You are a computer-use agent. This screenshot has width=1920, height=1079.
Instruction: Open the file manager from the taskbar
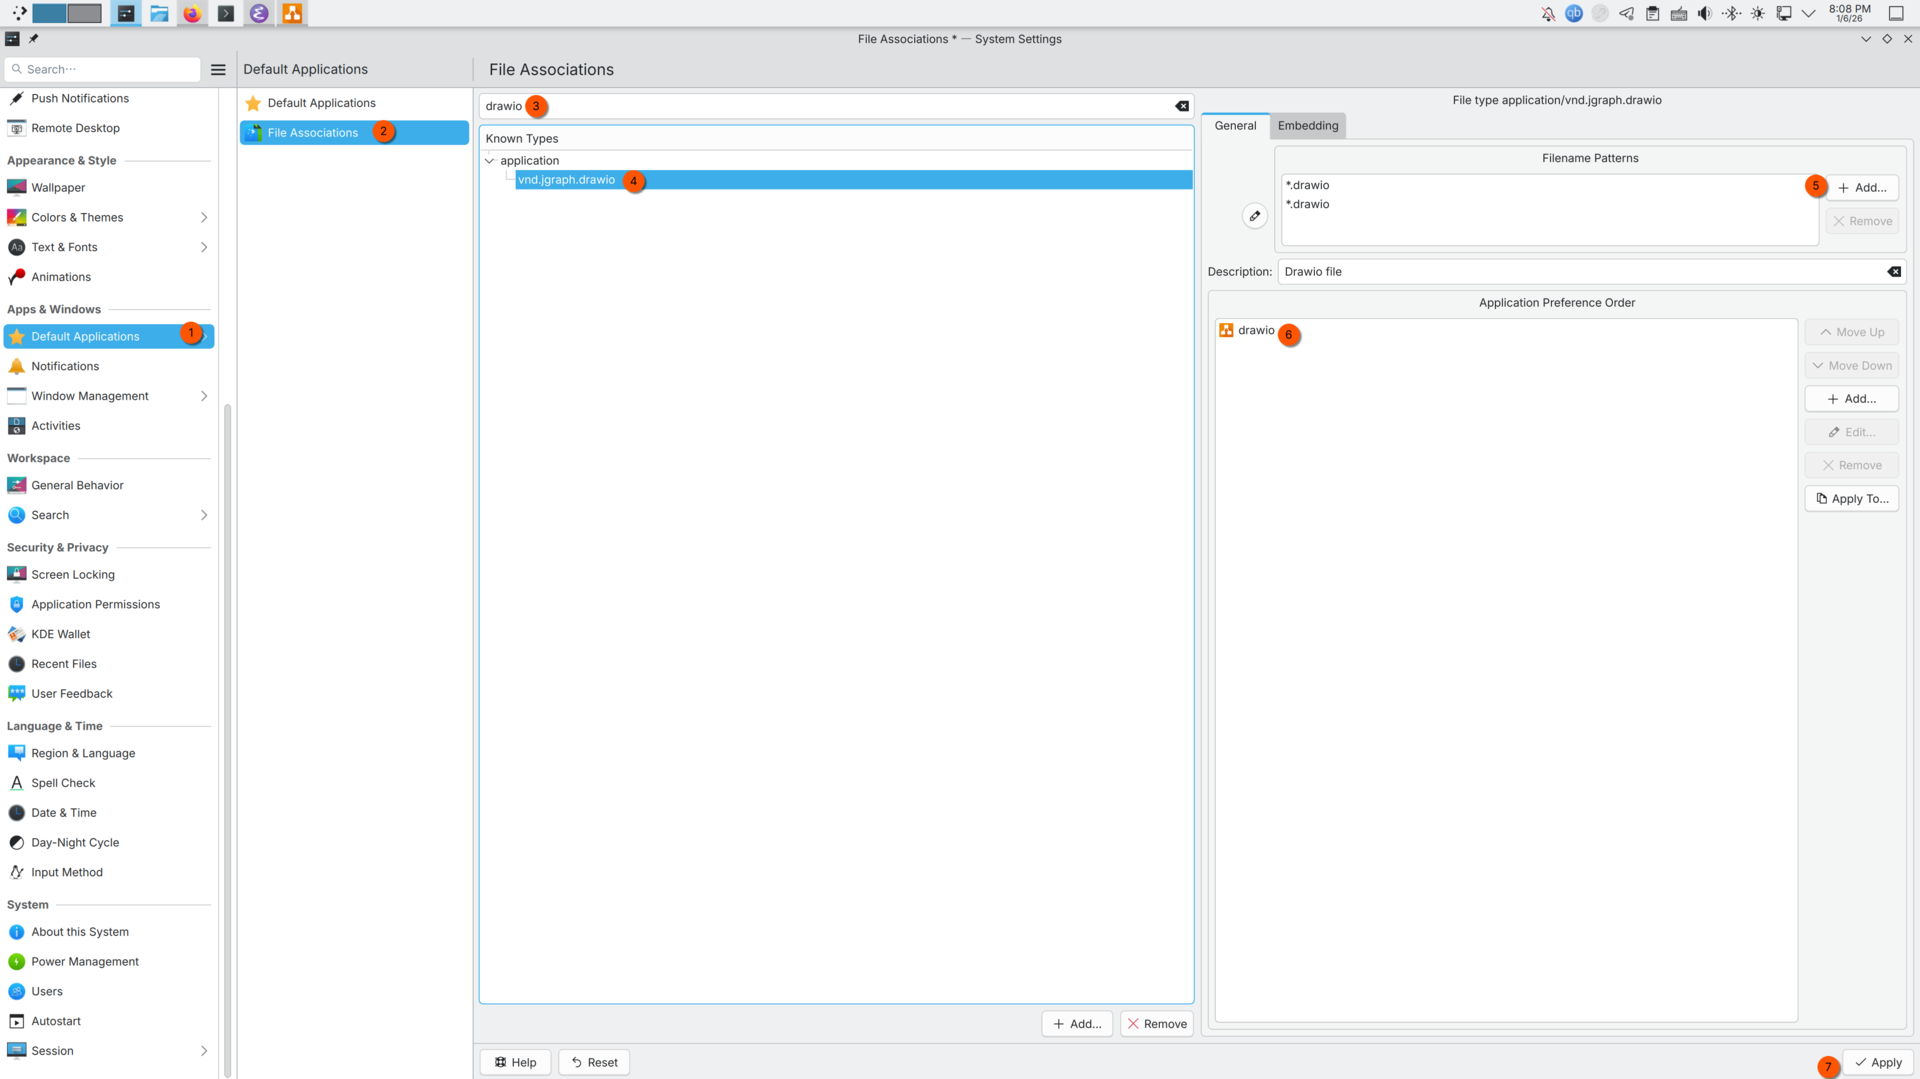[159, 13]
